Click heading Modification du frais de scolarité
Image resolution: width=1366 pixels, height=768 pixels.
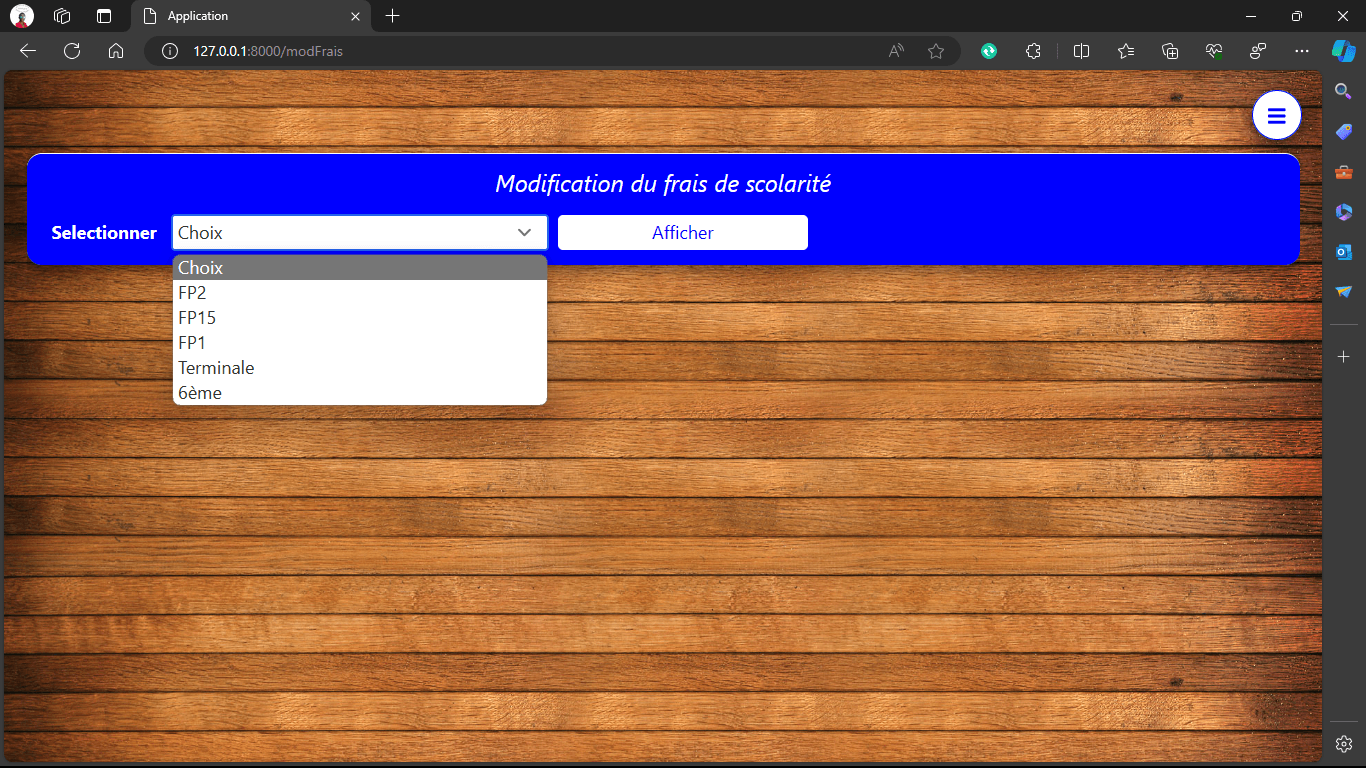point(663,184)
